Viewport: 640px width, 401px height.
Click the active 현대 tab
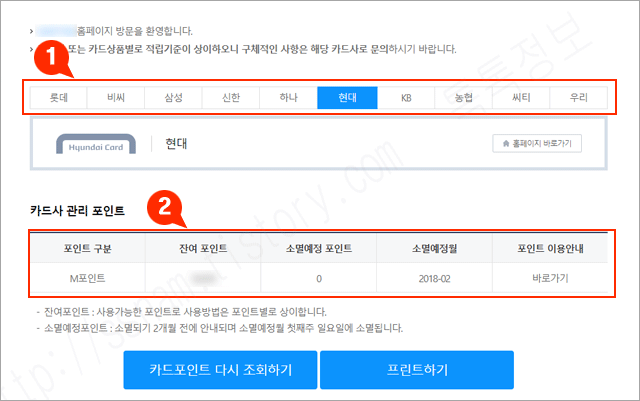(x=347, y=98)
